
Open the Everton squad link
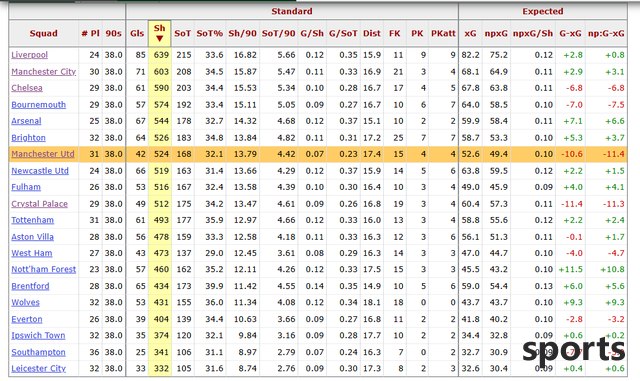click(27, 320)
